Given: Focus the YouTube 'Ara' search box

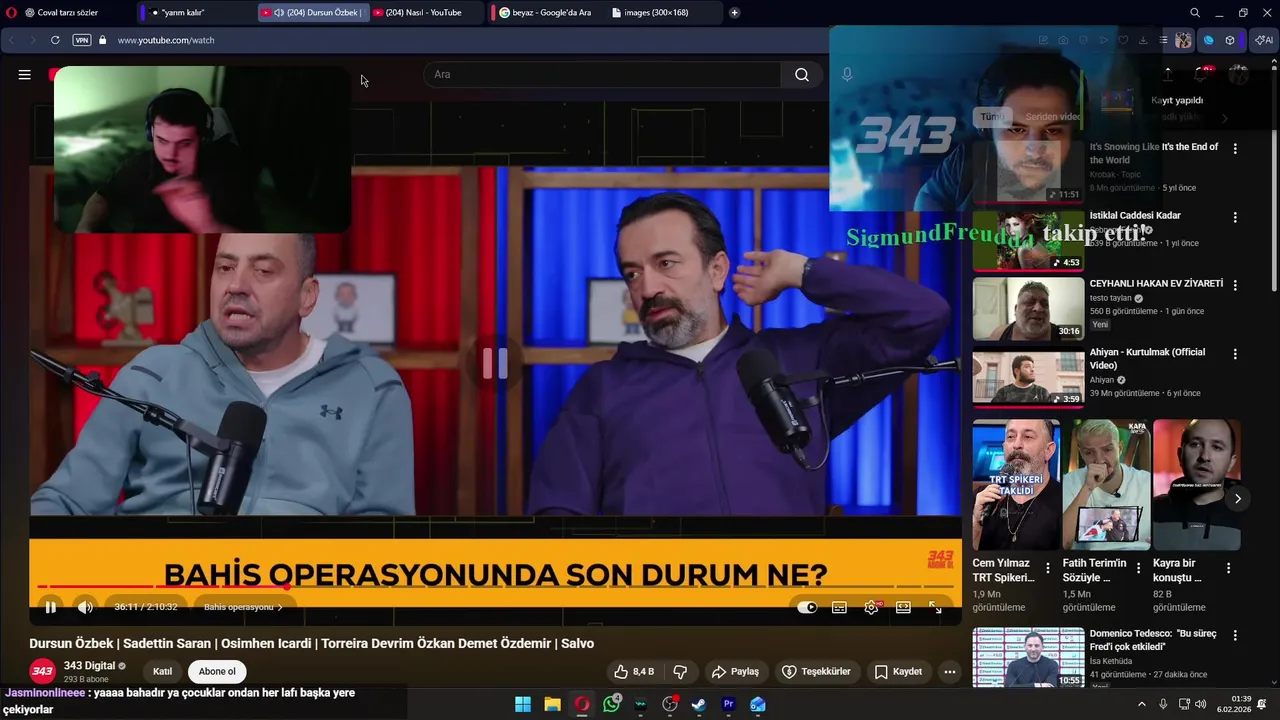Looking at the screenshot, I should [x=602, y=74].
